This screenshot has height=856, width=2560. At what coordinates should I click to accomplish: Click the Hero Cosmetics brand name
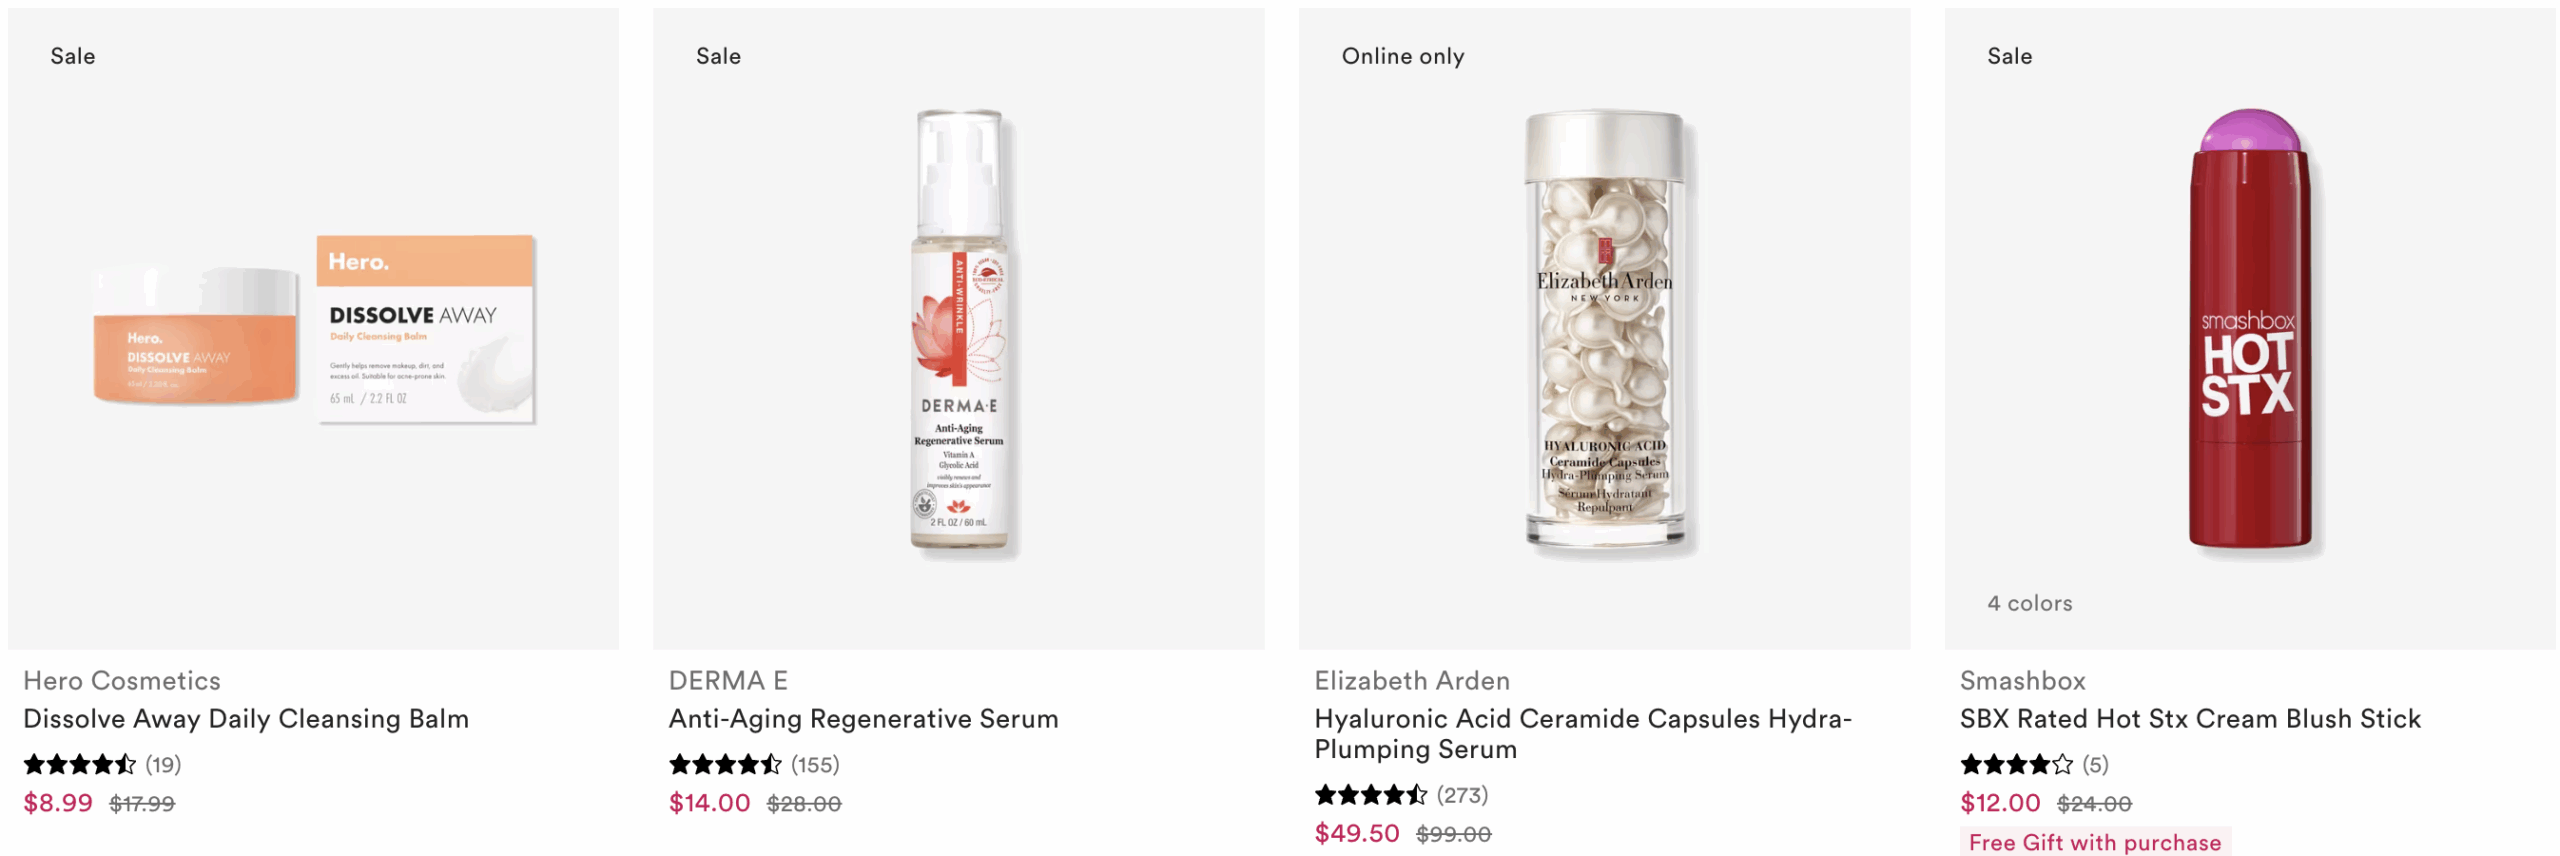click(122, 680)
